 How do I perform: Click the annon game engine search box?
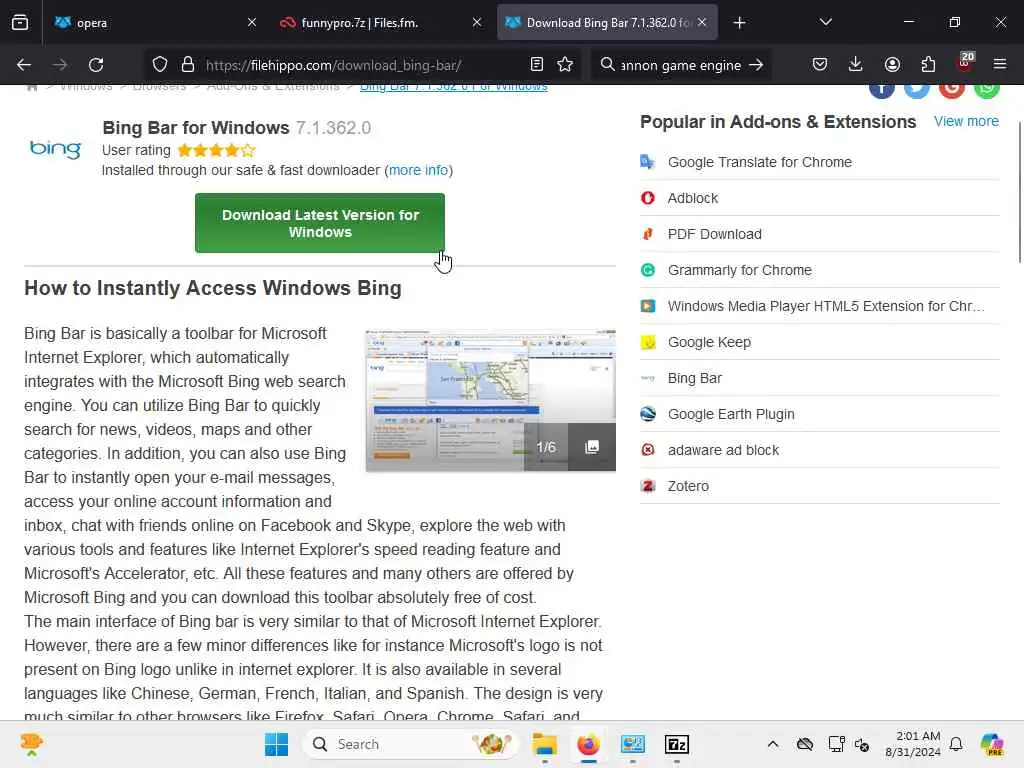pos(680,65)
